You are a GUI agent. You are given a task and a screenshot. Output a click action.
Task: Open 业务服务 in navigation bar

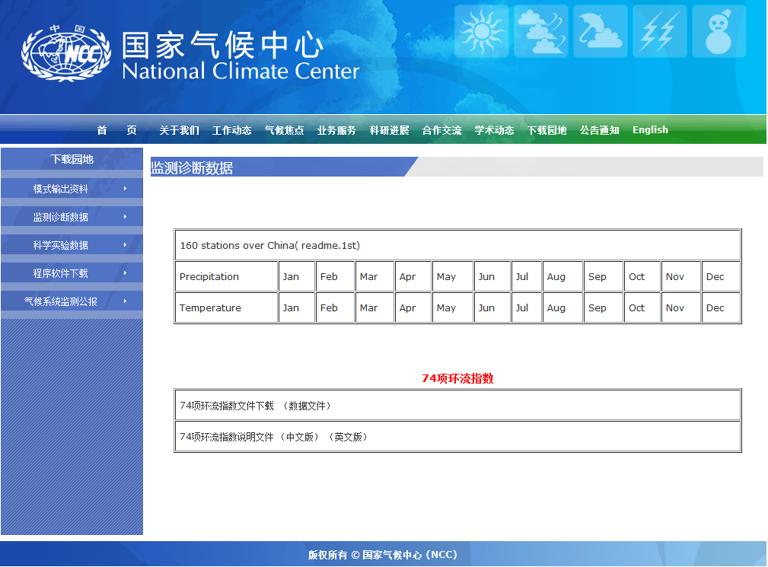(336, 130)
